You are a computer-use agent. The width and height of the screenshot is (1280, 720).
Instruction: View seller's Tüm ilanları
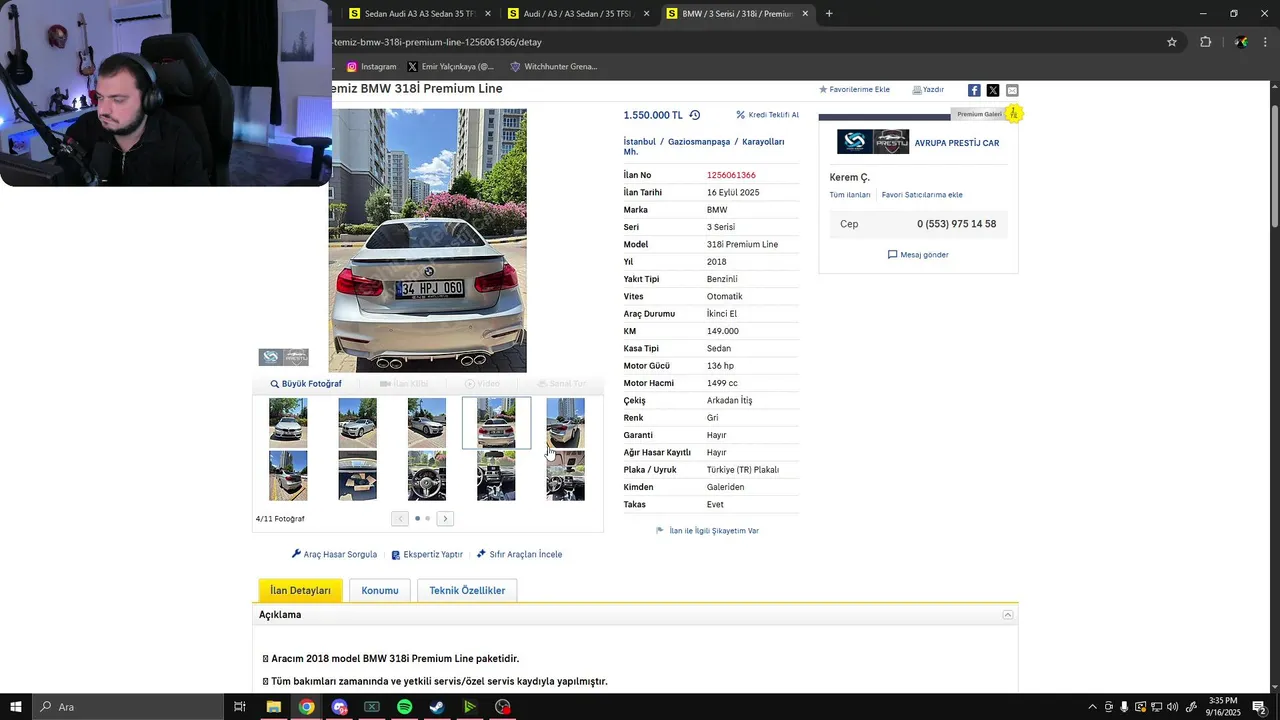point(850,195)
